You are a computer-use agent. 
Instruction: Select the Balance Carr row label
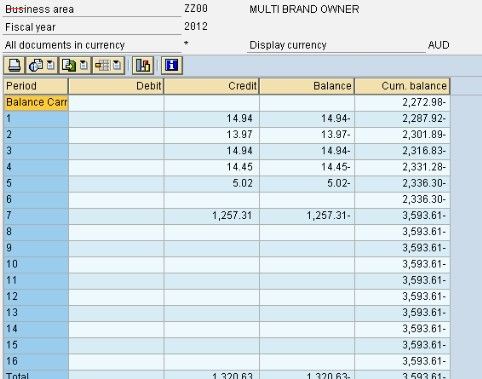coord(36,103)
